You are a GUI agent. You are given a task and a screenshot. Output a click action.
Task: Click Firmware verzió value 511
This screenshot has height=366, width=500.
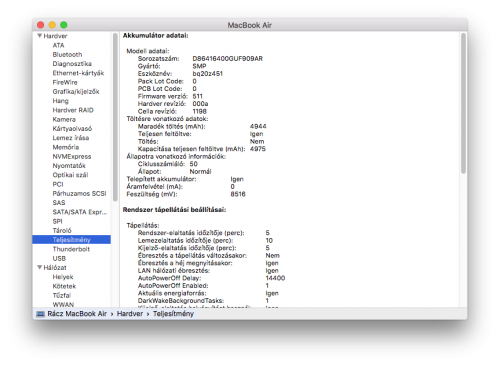pyautogui.click(x=197, y=96)
